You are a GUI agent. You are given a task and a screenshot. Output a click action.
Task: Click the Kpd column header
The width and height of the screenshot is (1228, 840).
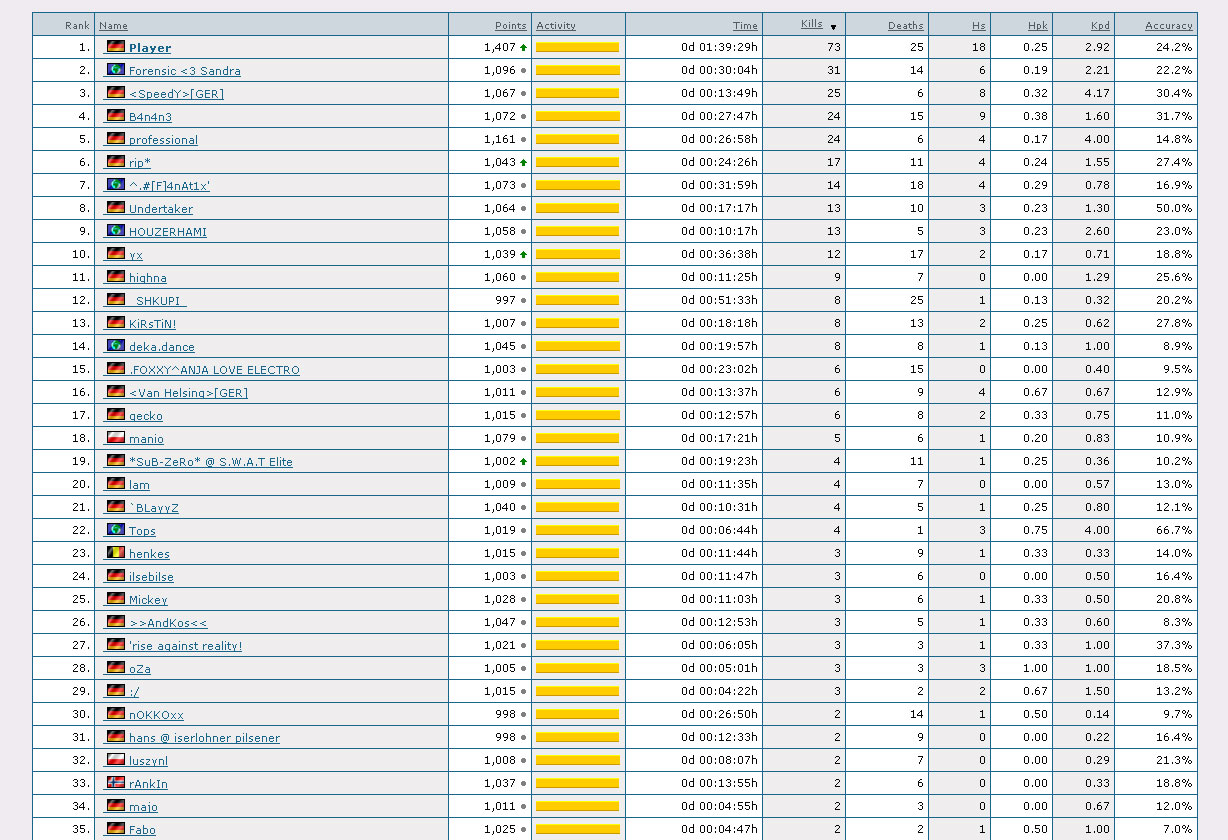coord(1100,26)
